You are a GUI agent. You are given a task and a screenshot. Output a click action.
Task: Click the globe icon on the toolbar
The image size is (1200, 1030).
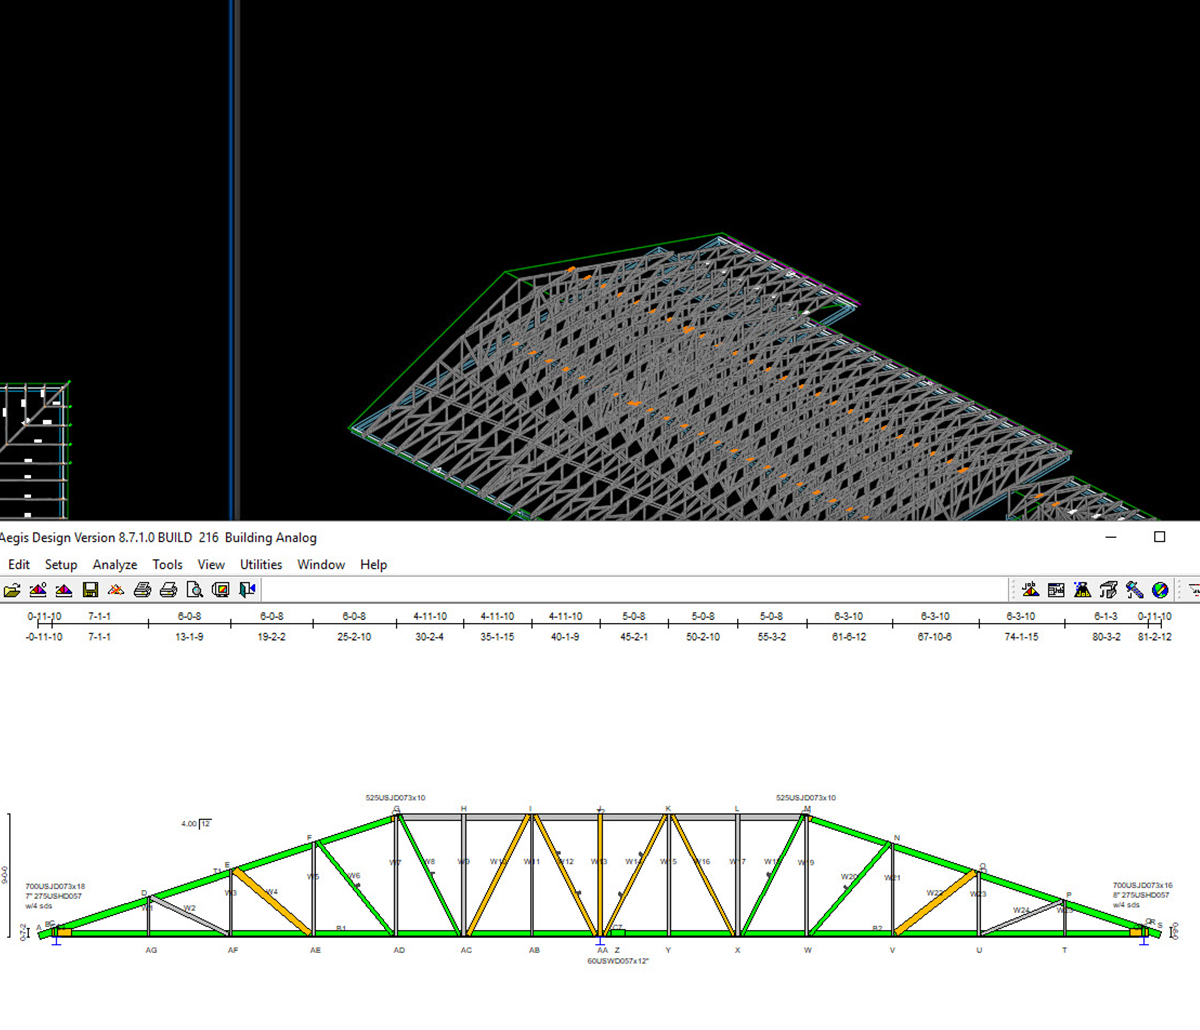click(x=1160, y=589)
